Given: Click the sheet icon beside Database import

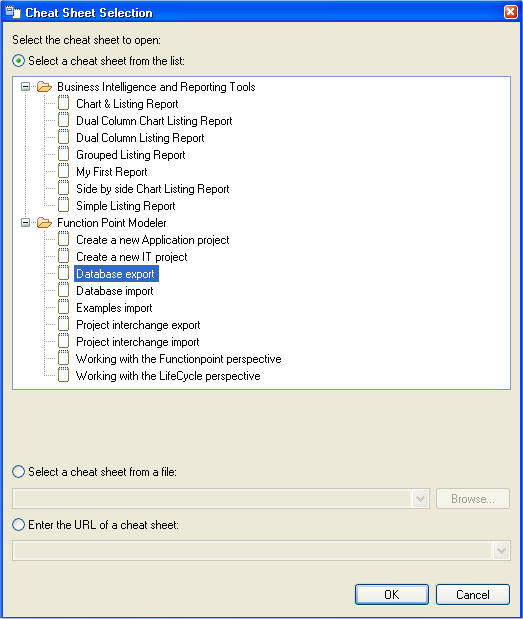Looking at the screenshot, I should 64,290.
